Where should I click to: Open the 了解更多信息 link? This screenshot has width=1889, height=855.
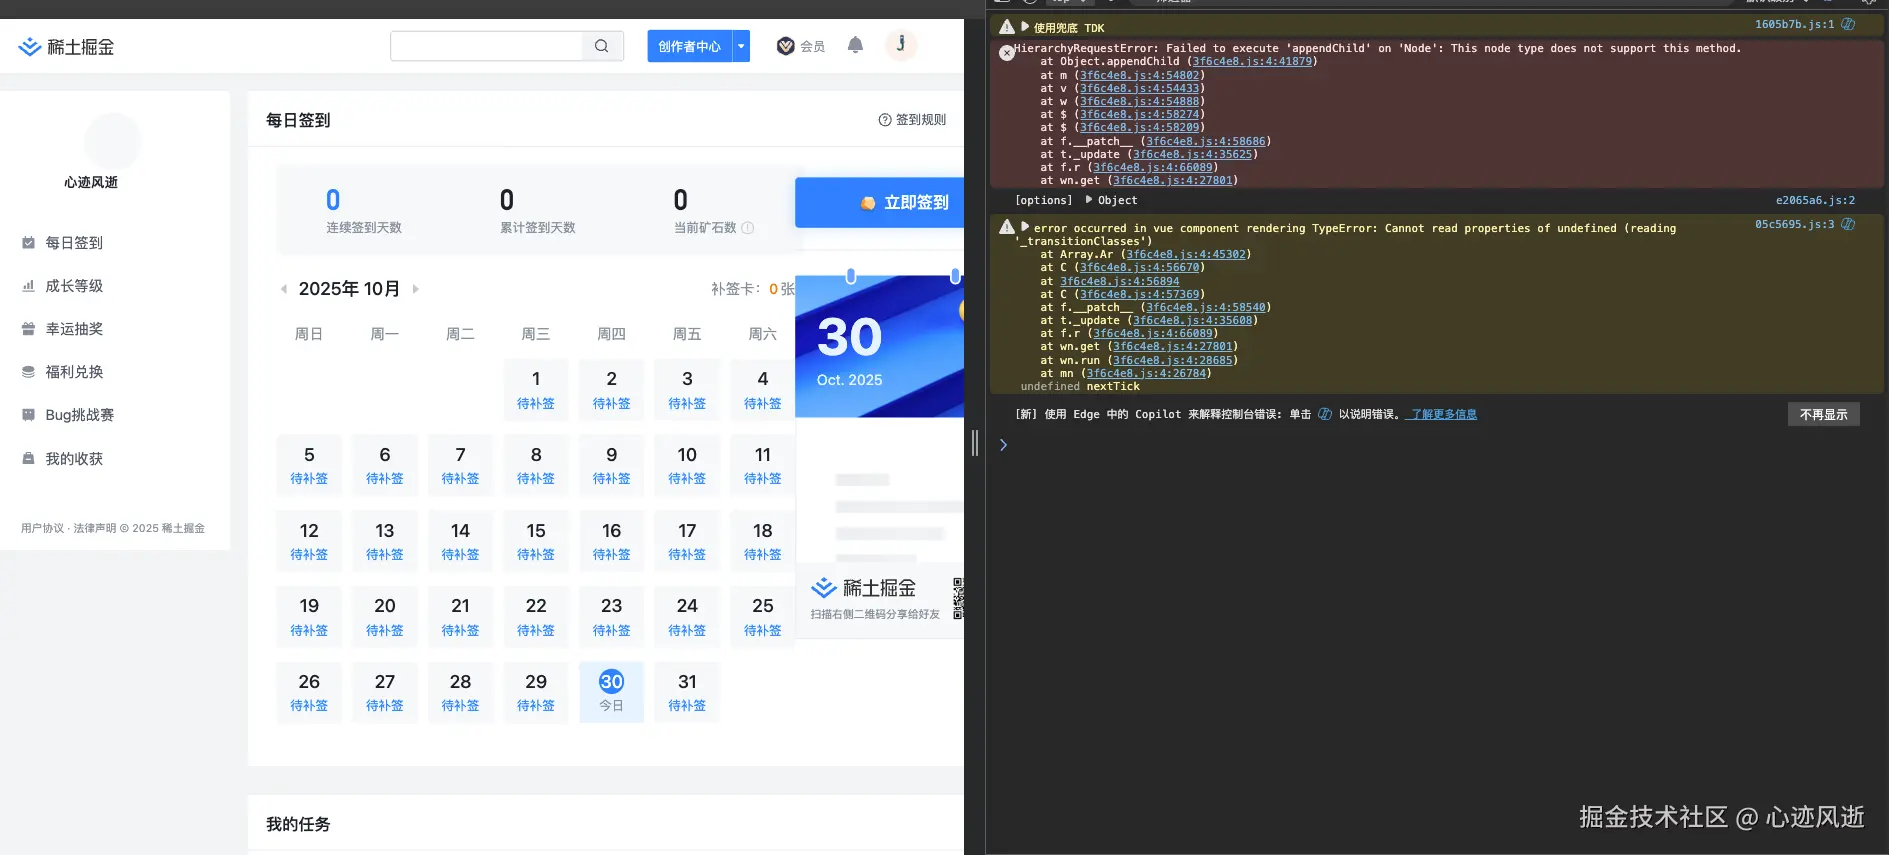[x=1441, y=414]
